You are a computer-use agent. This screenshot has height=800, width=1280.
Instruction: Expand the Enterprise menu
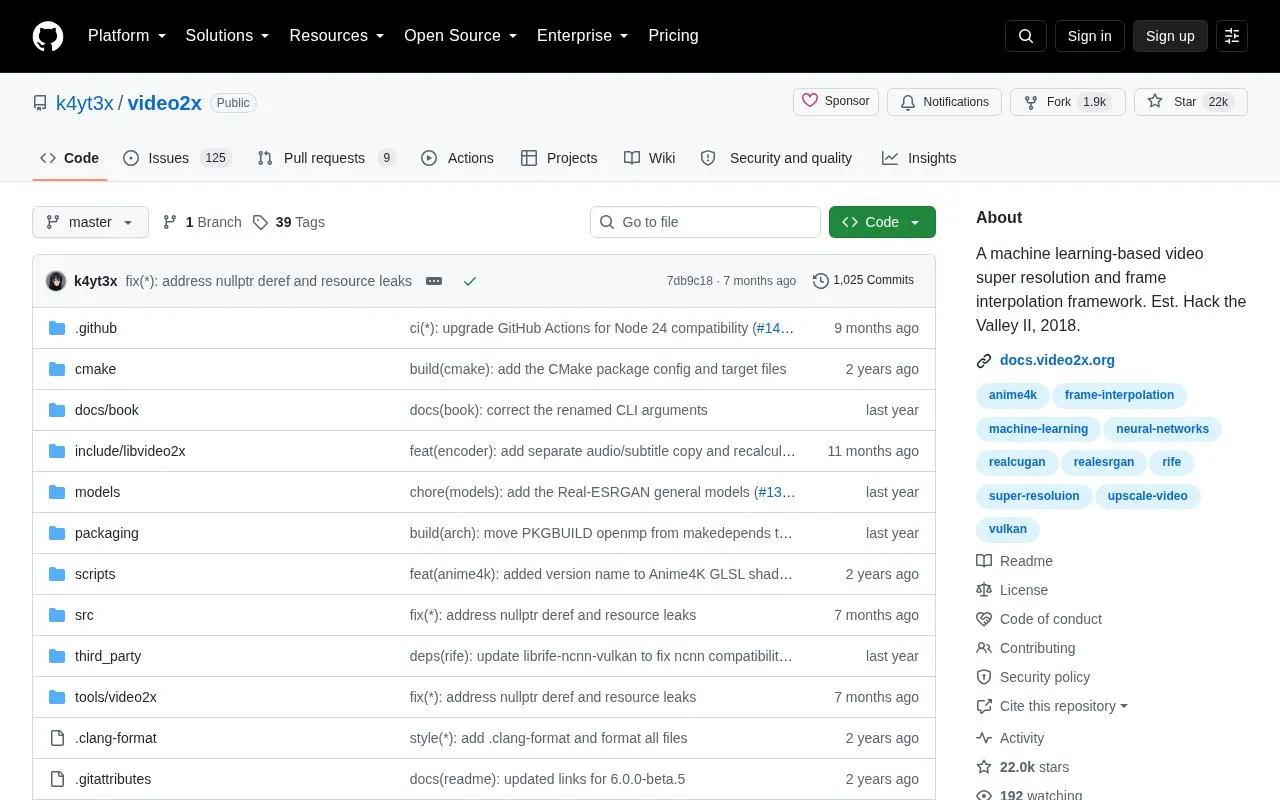click(x=583, y=36)
